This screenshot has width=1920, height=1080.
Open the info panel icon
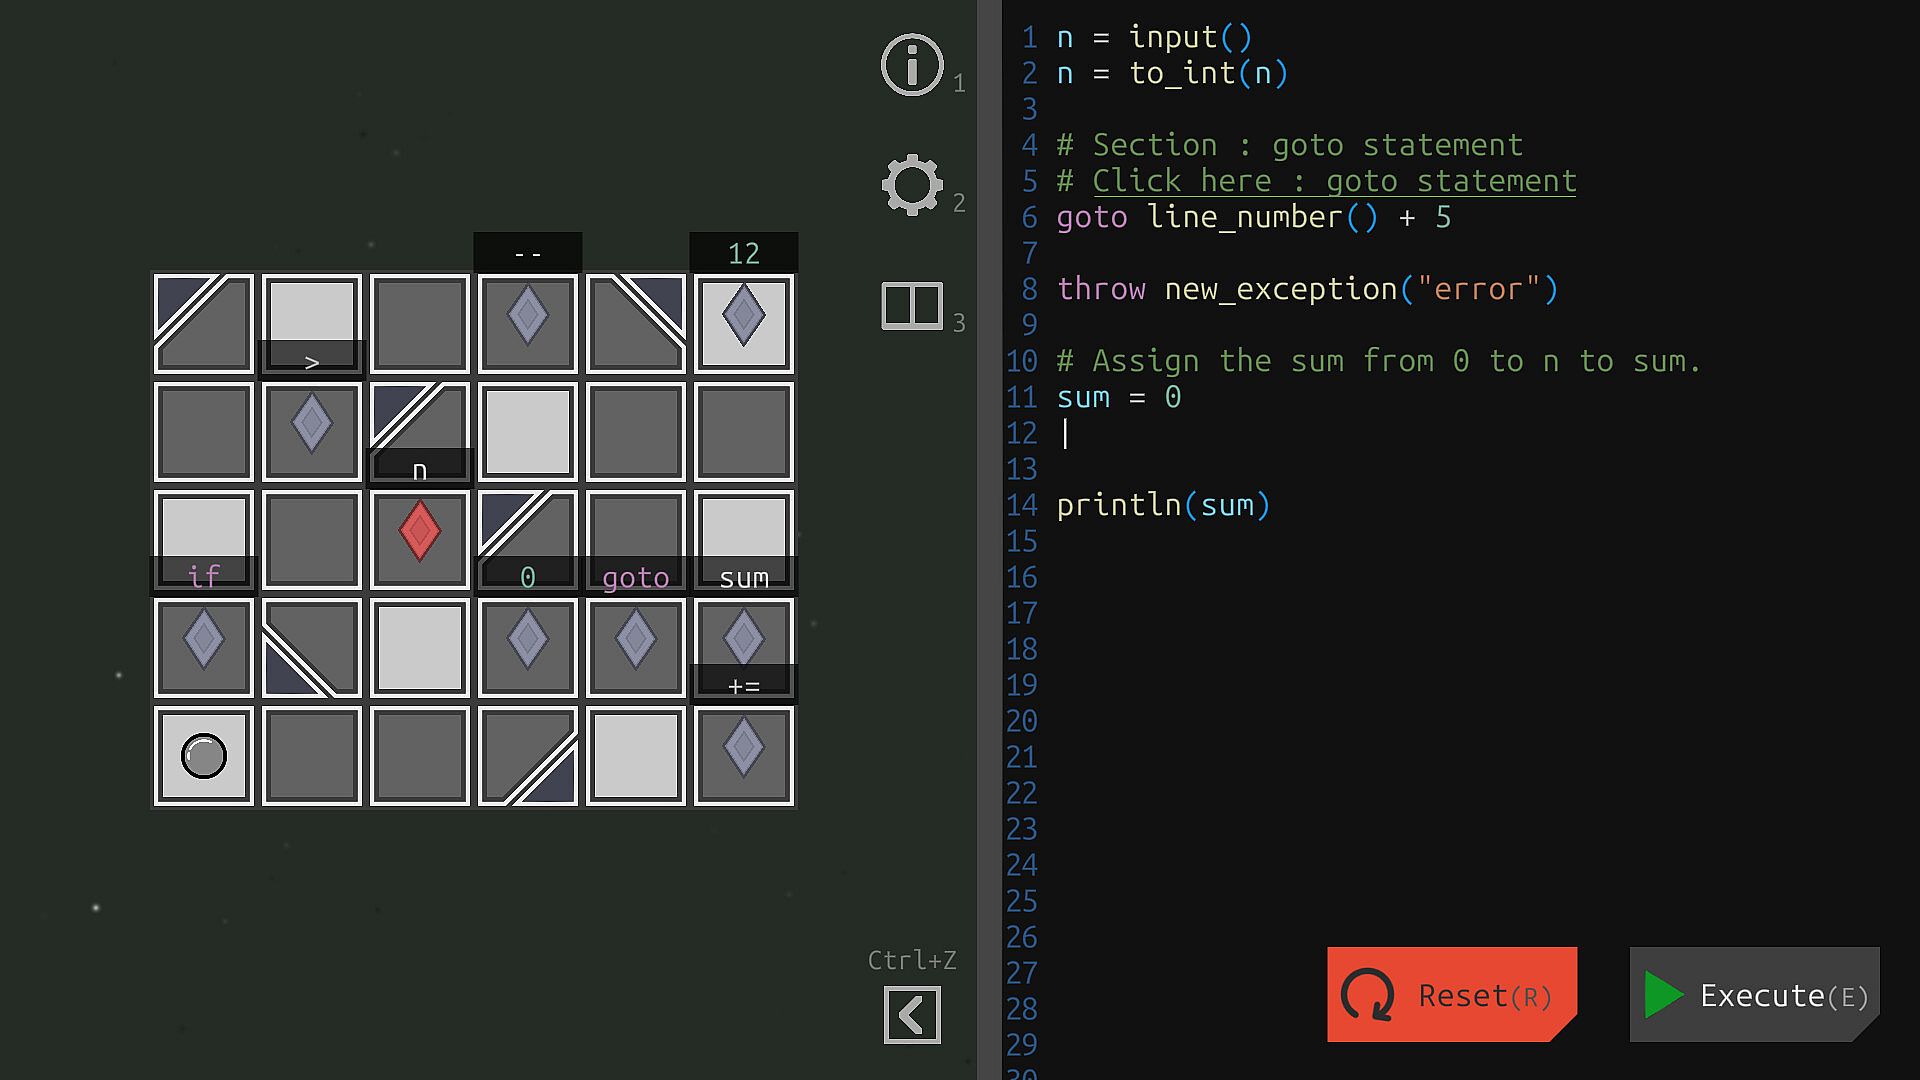pyautogui.click(x=911, y=65)
